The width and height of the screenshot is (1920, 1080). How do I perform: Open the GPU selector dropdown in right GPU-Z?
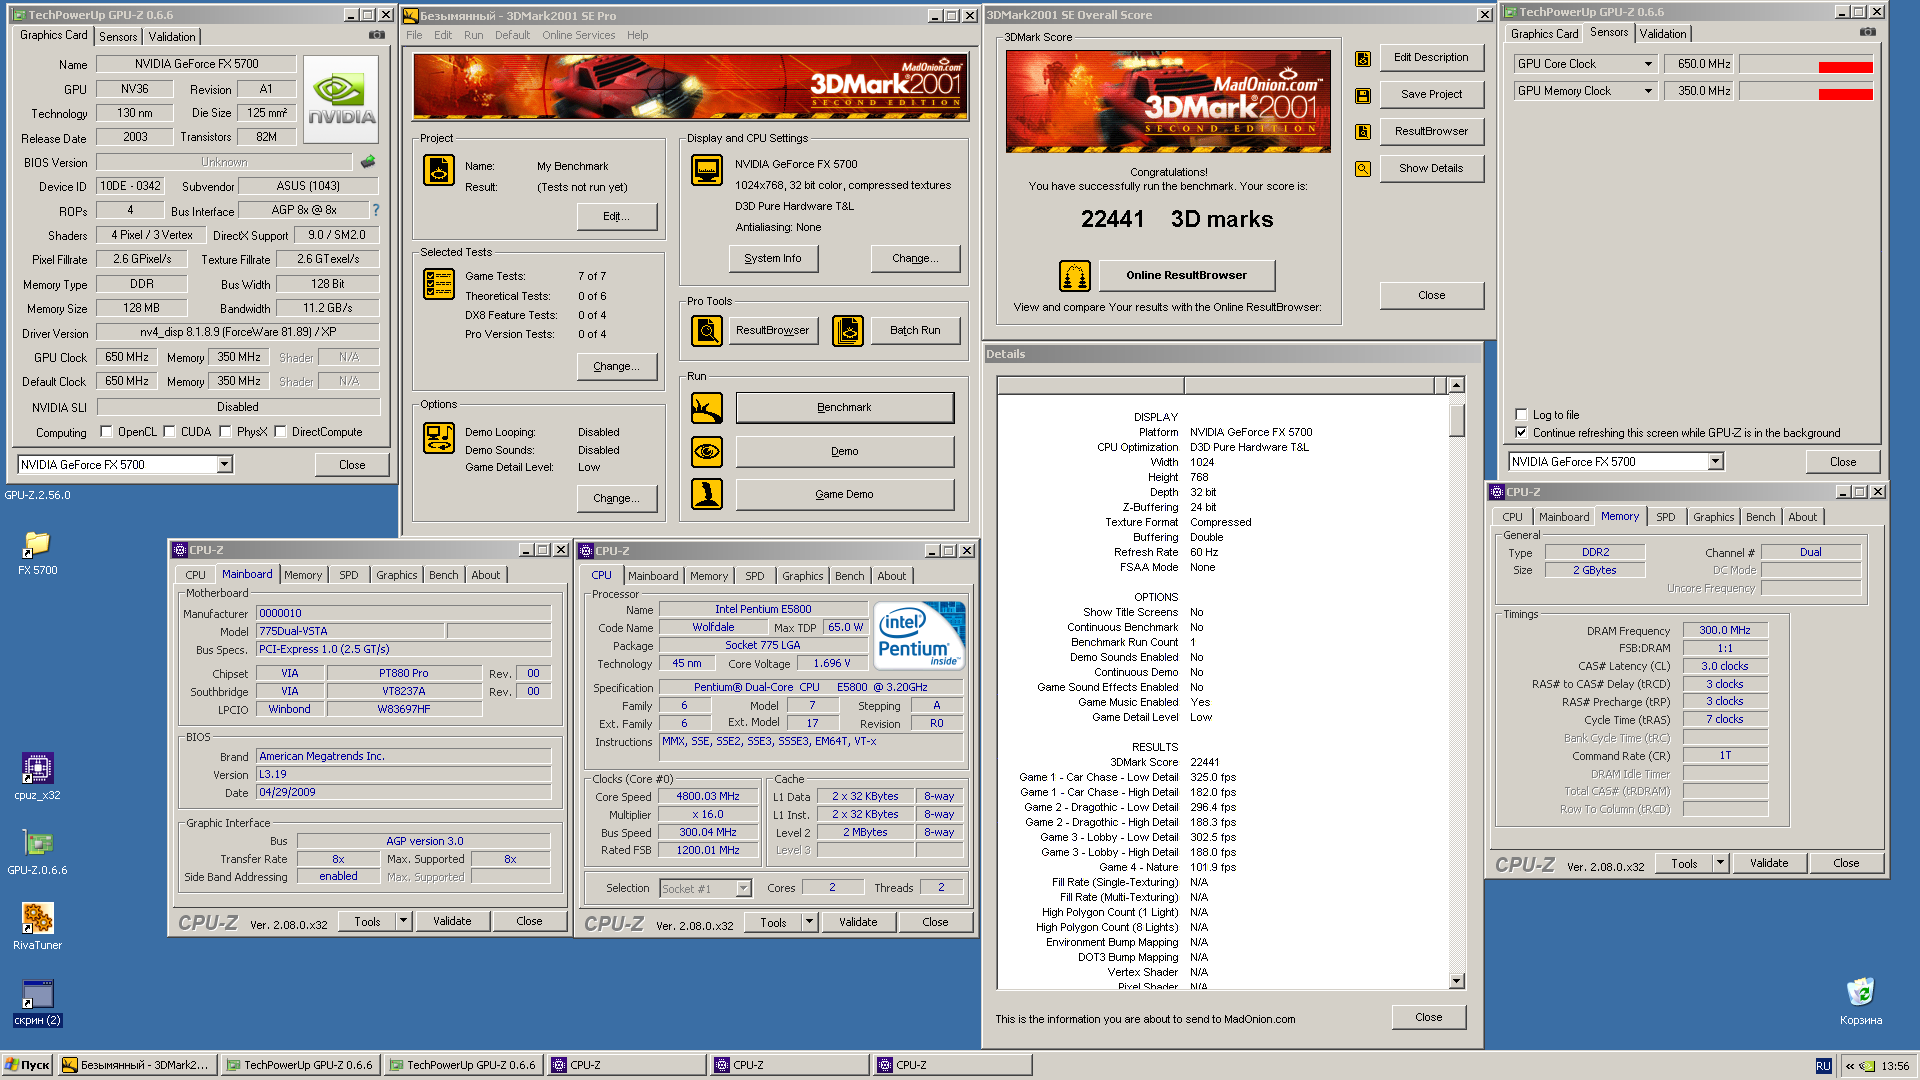pyautogui.click(x=1715, y=461)
